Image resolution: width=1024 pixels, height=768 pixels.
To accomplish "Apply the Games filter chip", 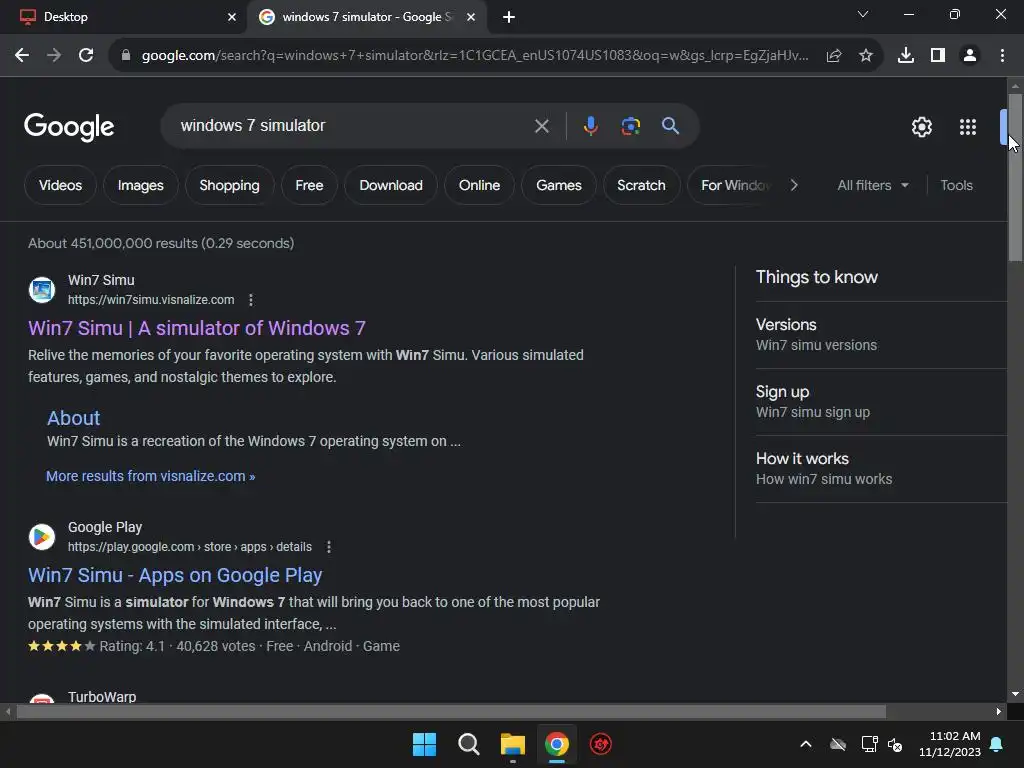I will tap(558, 185).
